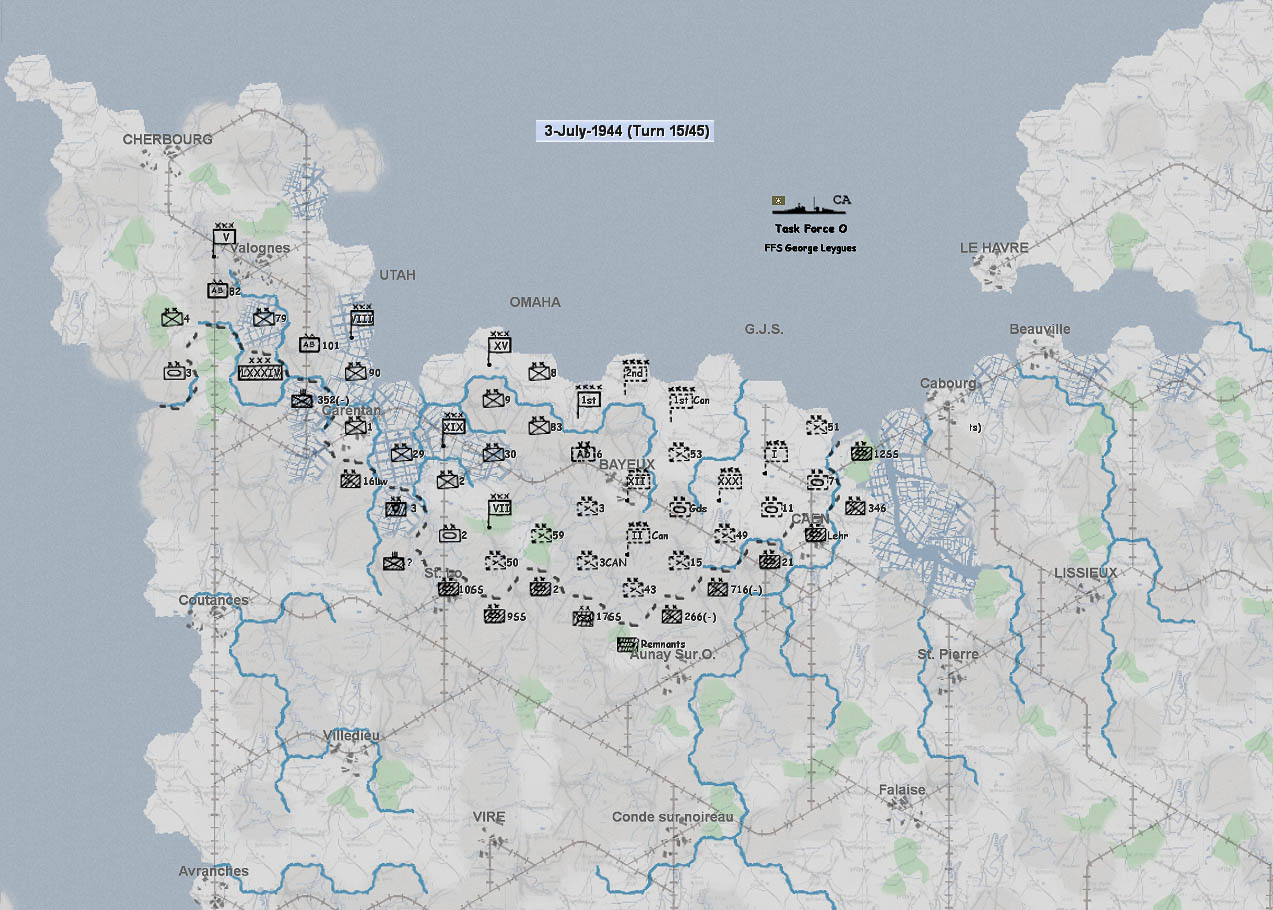Select the Guards armoured (Gds) counter
This screenshot has width=1273, height=910.
click(678, 508)
